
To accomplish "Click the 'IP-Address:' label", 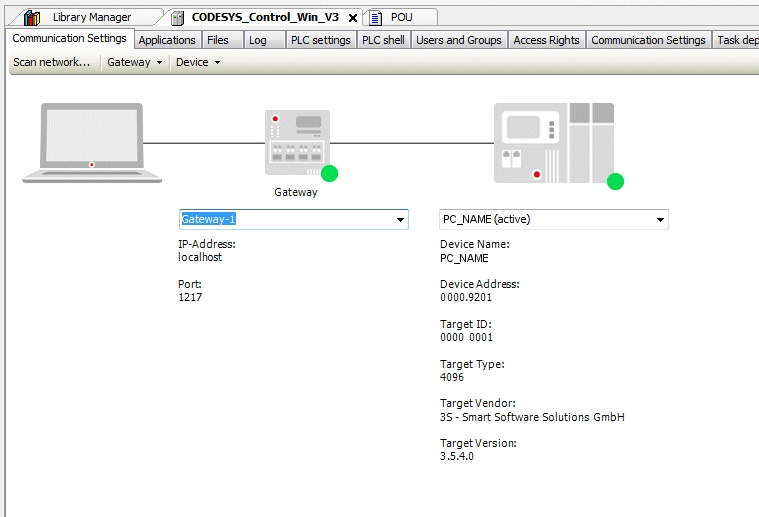I will point(207,244).
